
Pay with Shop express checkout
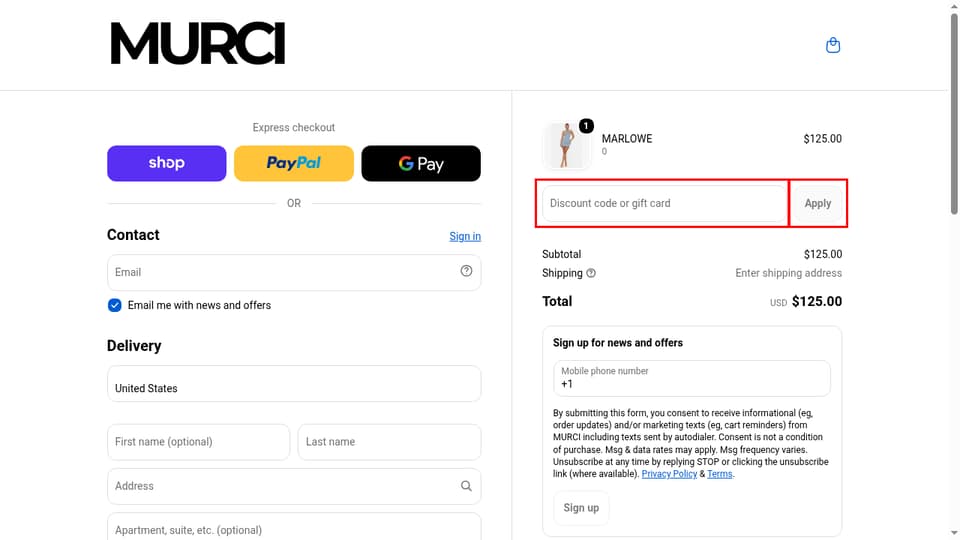click(167, 163)
